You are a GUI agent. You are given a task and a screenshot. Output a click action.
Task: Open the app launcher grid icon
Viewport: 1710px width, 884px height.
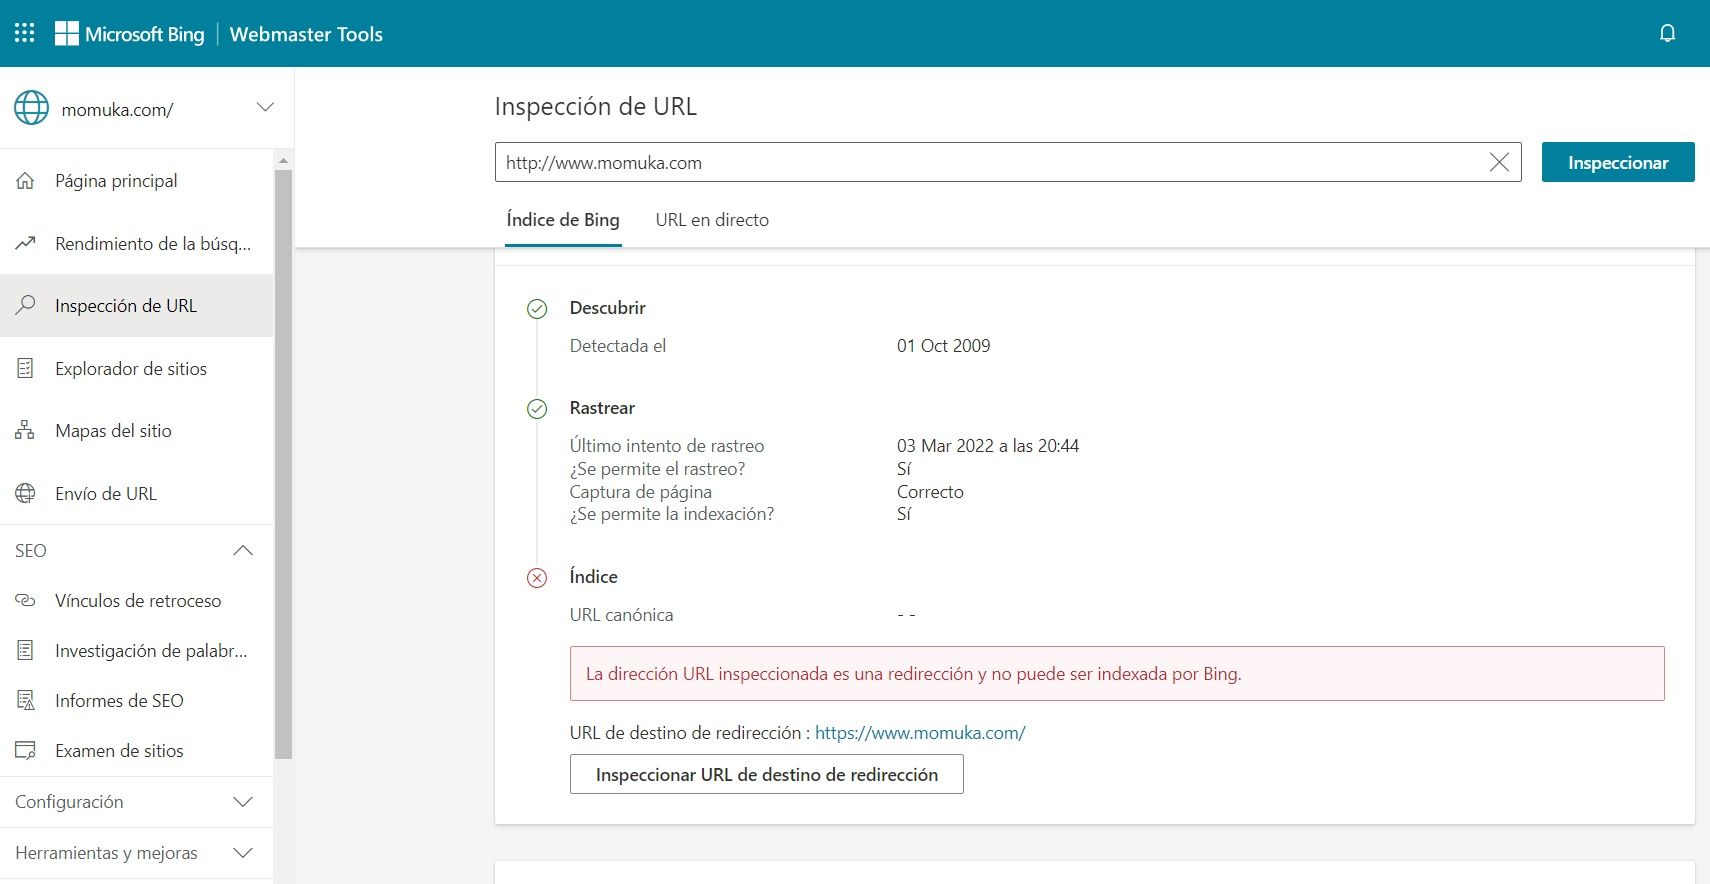coord(25,33)
